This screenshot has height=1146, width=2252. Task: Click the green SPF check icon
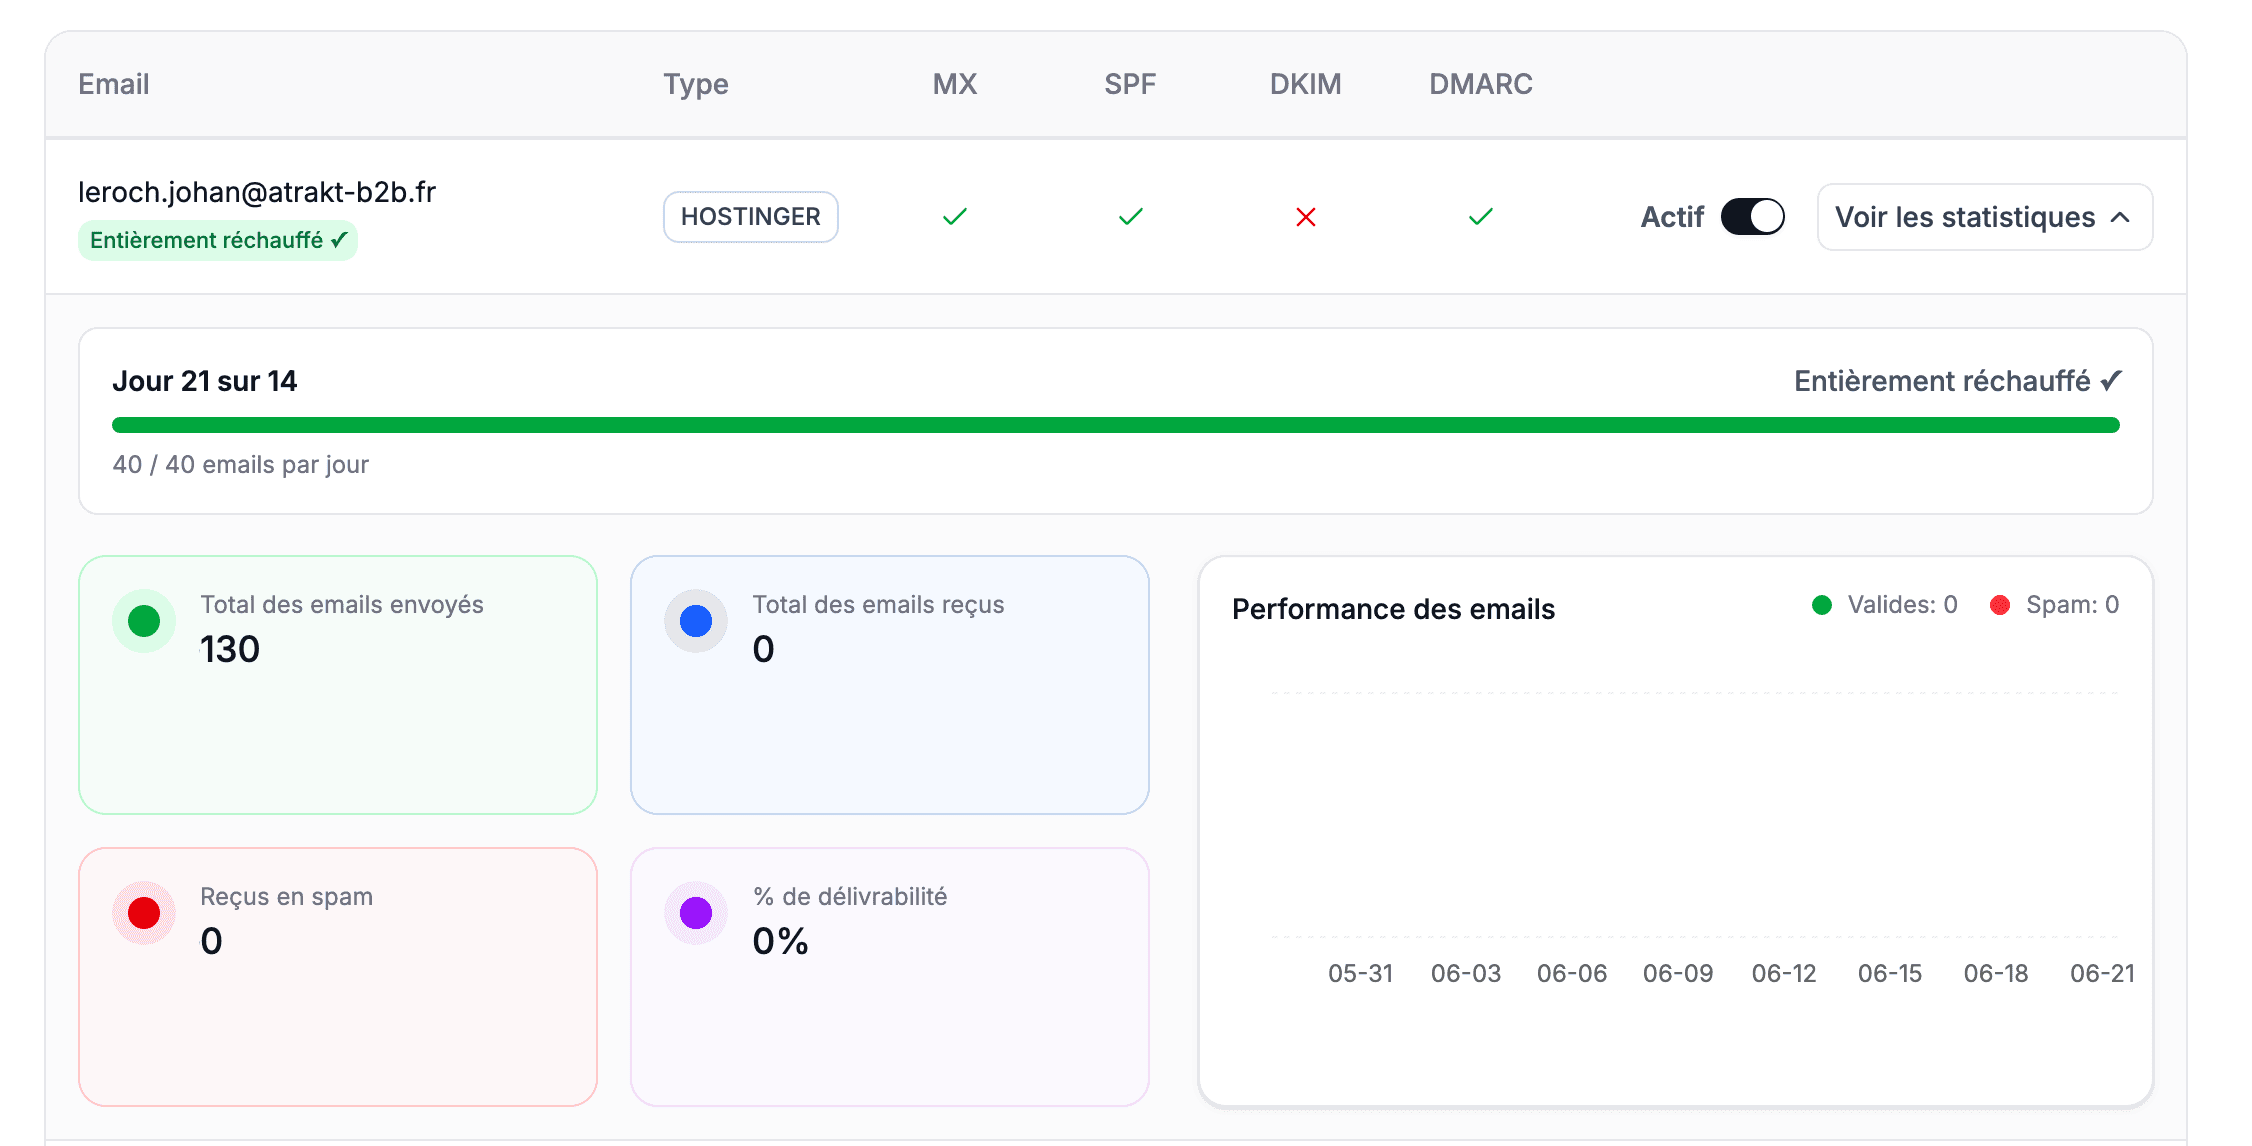pos(1130,217)
